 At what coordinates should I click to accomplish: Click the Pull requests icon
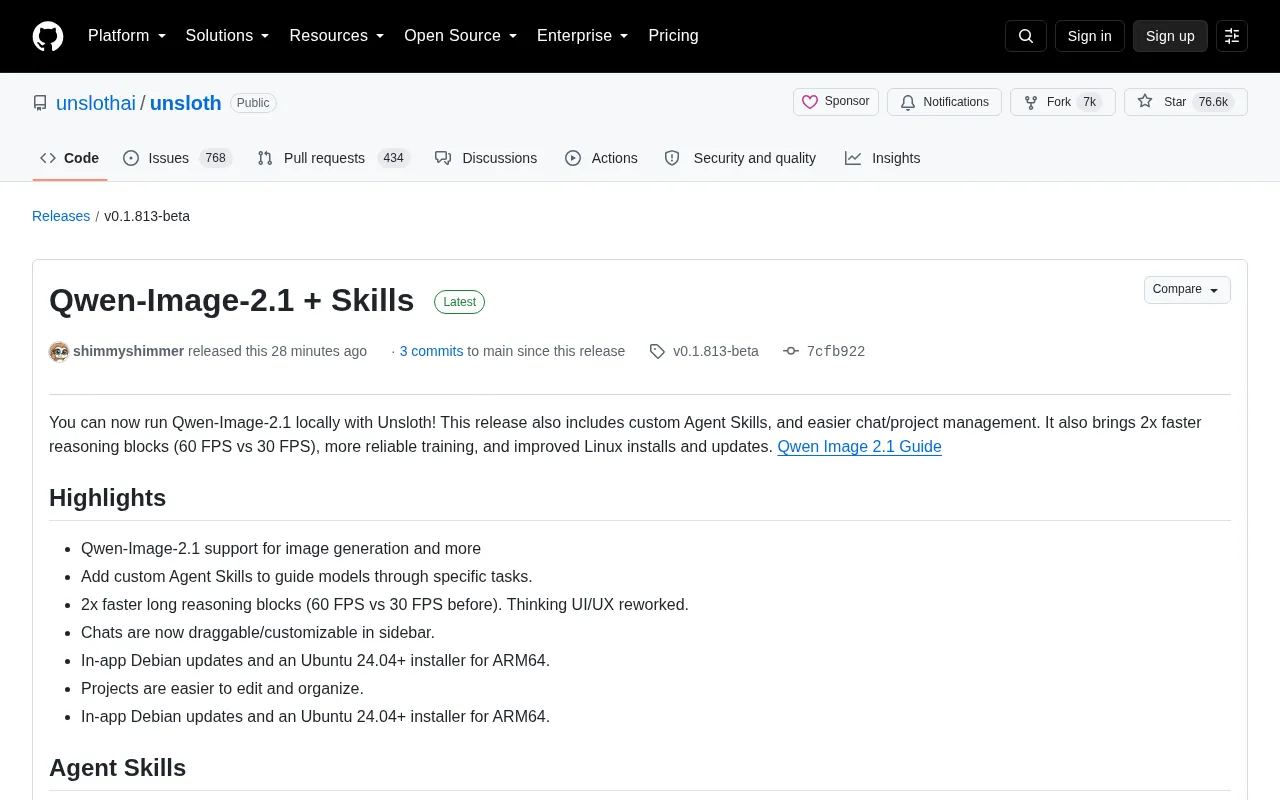[x=265, y=158]
